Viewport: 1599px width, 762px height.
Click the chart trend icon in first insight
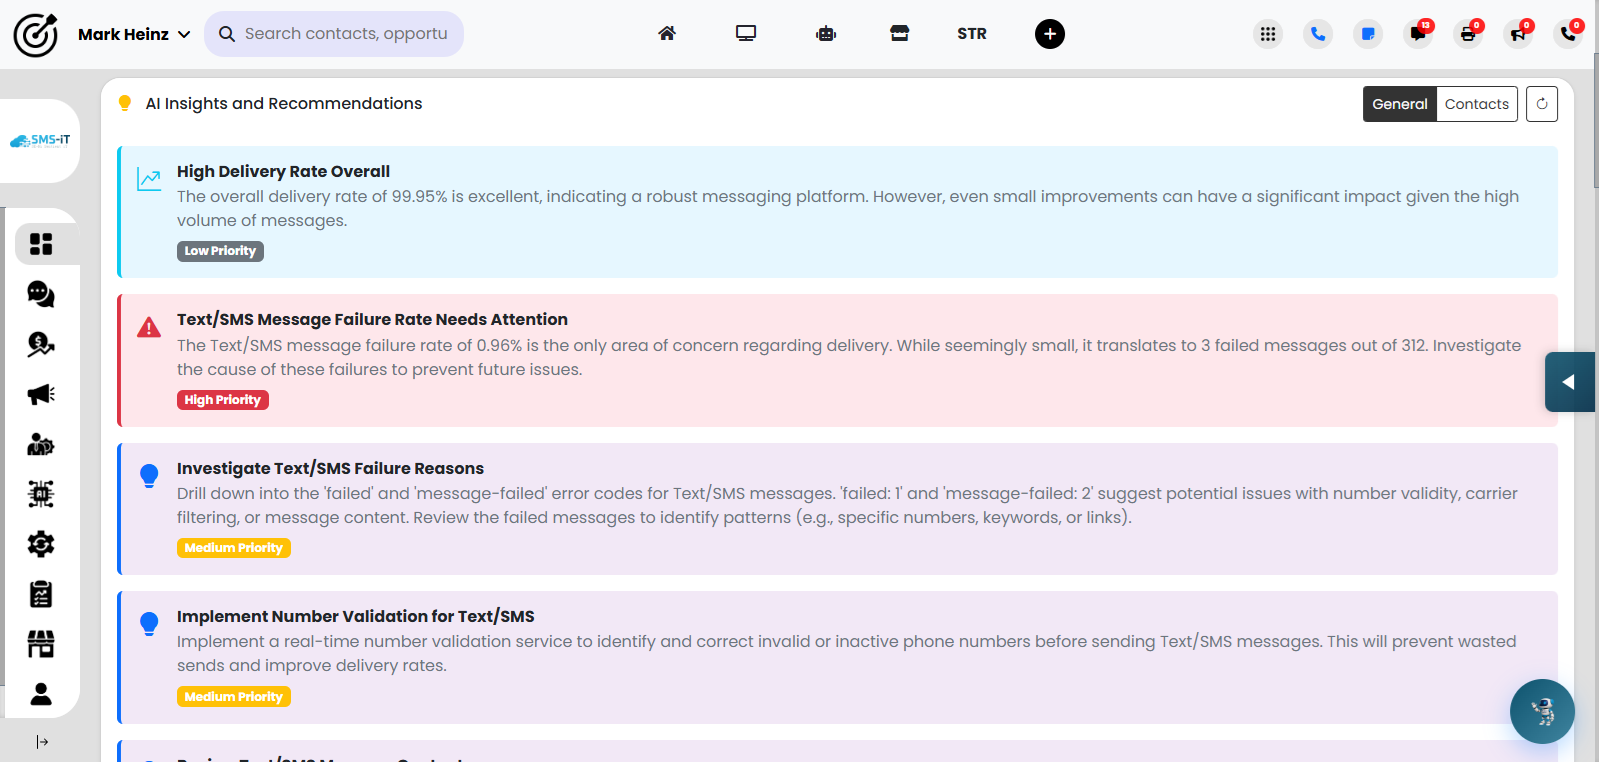point(149,179)
